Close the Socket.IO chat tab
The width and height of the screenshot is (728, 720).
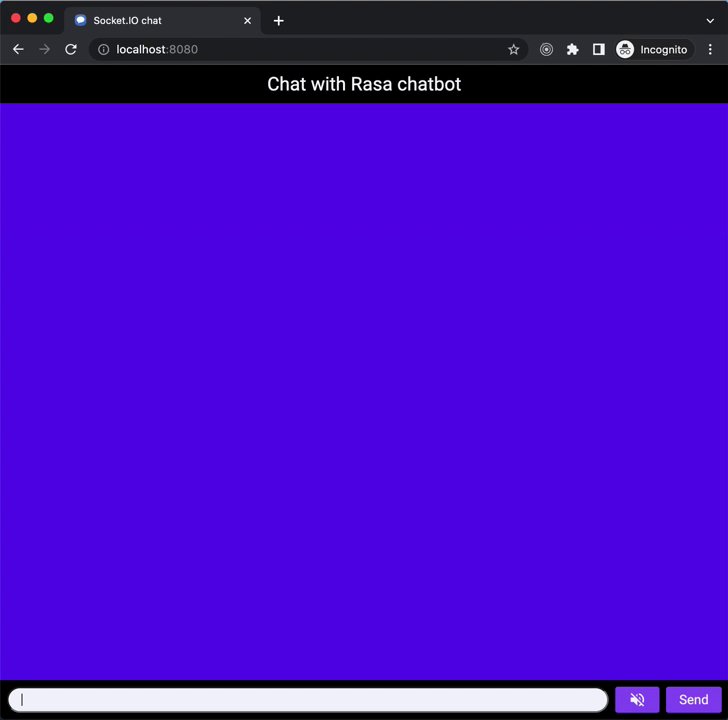pos(247,20)
